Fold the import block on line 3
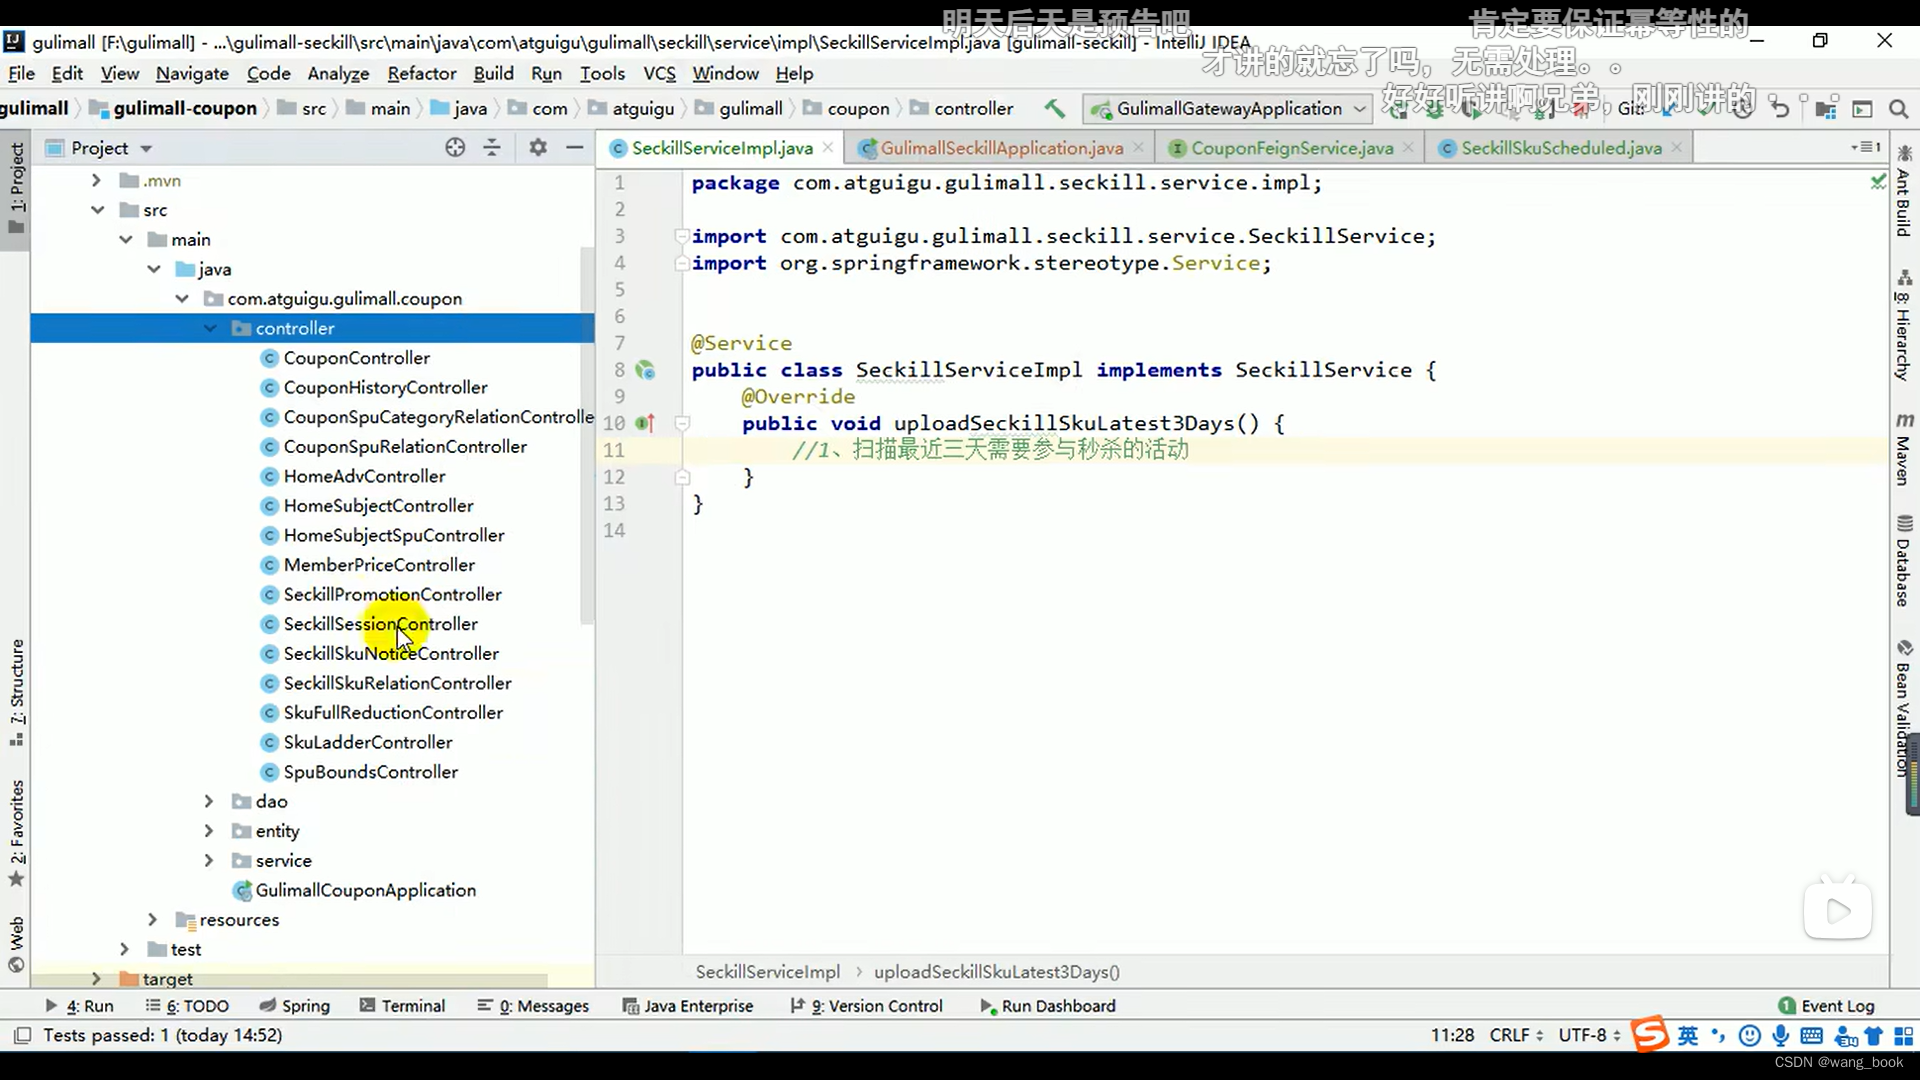 (x=681, y=237)
